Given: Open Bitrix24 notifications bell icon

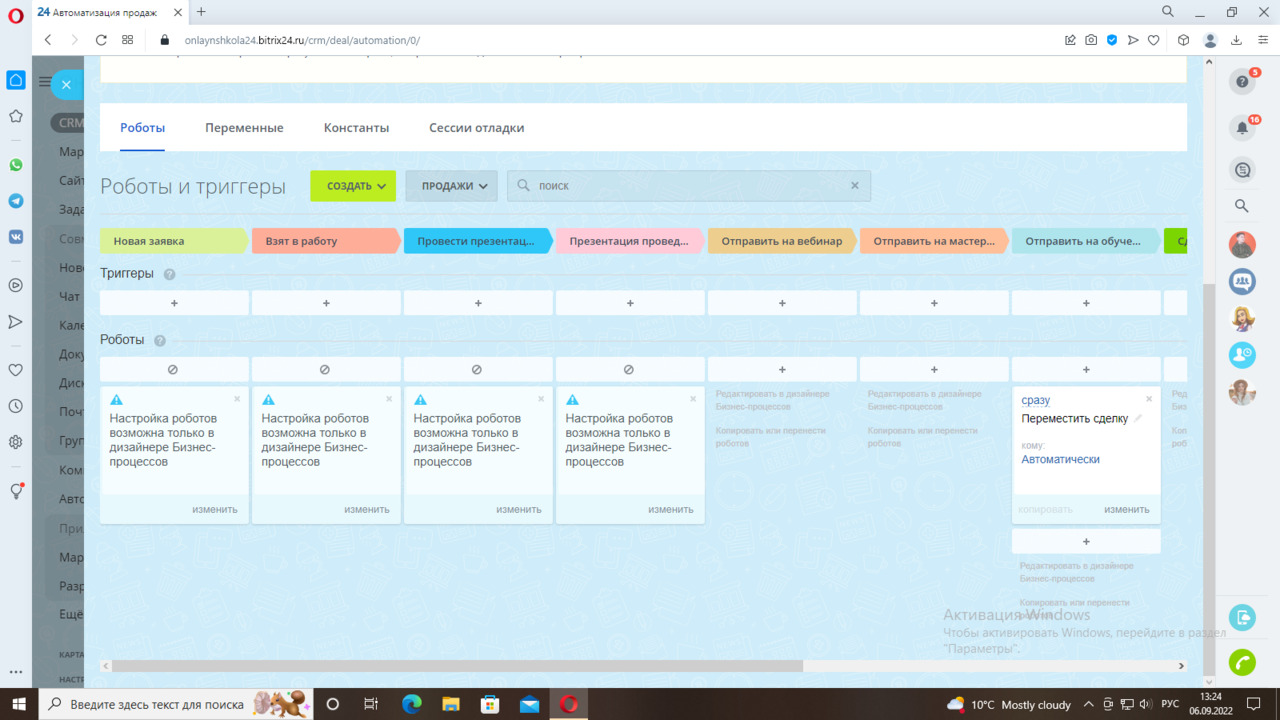Looking at the screenshot, I should (x=1243, y=127).
